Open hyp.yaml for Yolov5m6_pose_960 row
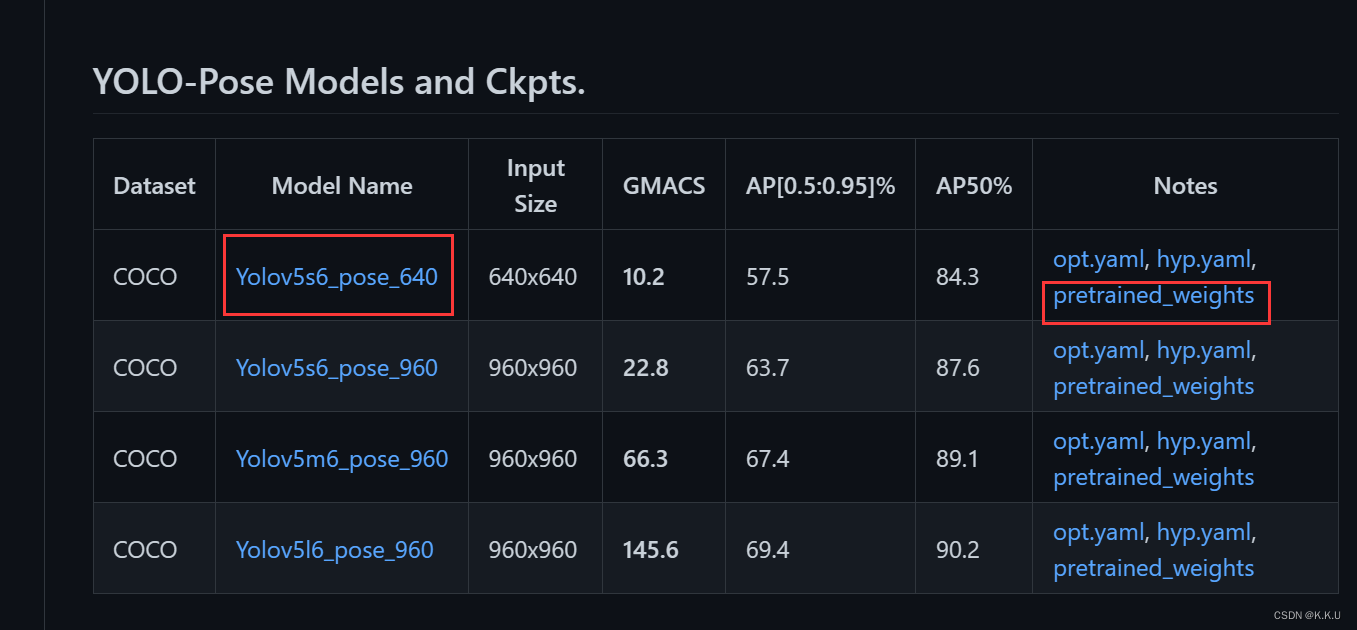Viewport: 1357px width, 630px height. click(1203, 442)
